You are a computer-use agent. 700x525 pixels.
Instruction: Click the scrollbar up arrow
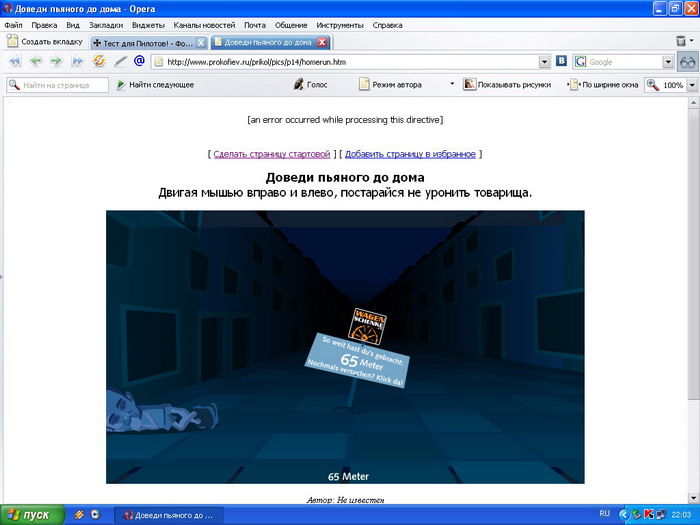point(693,103)
